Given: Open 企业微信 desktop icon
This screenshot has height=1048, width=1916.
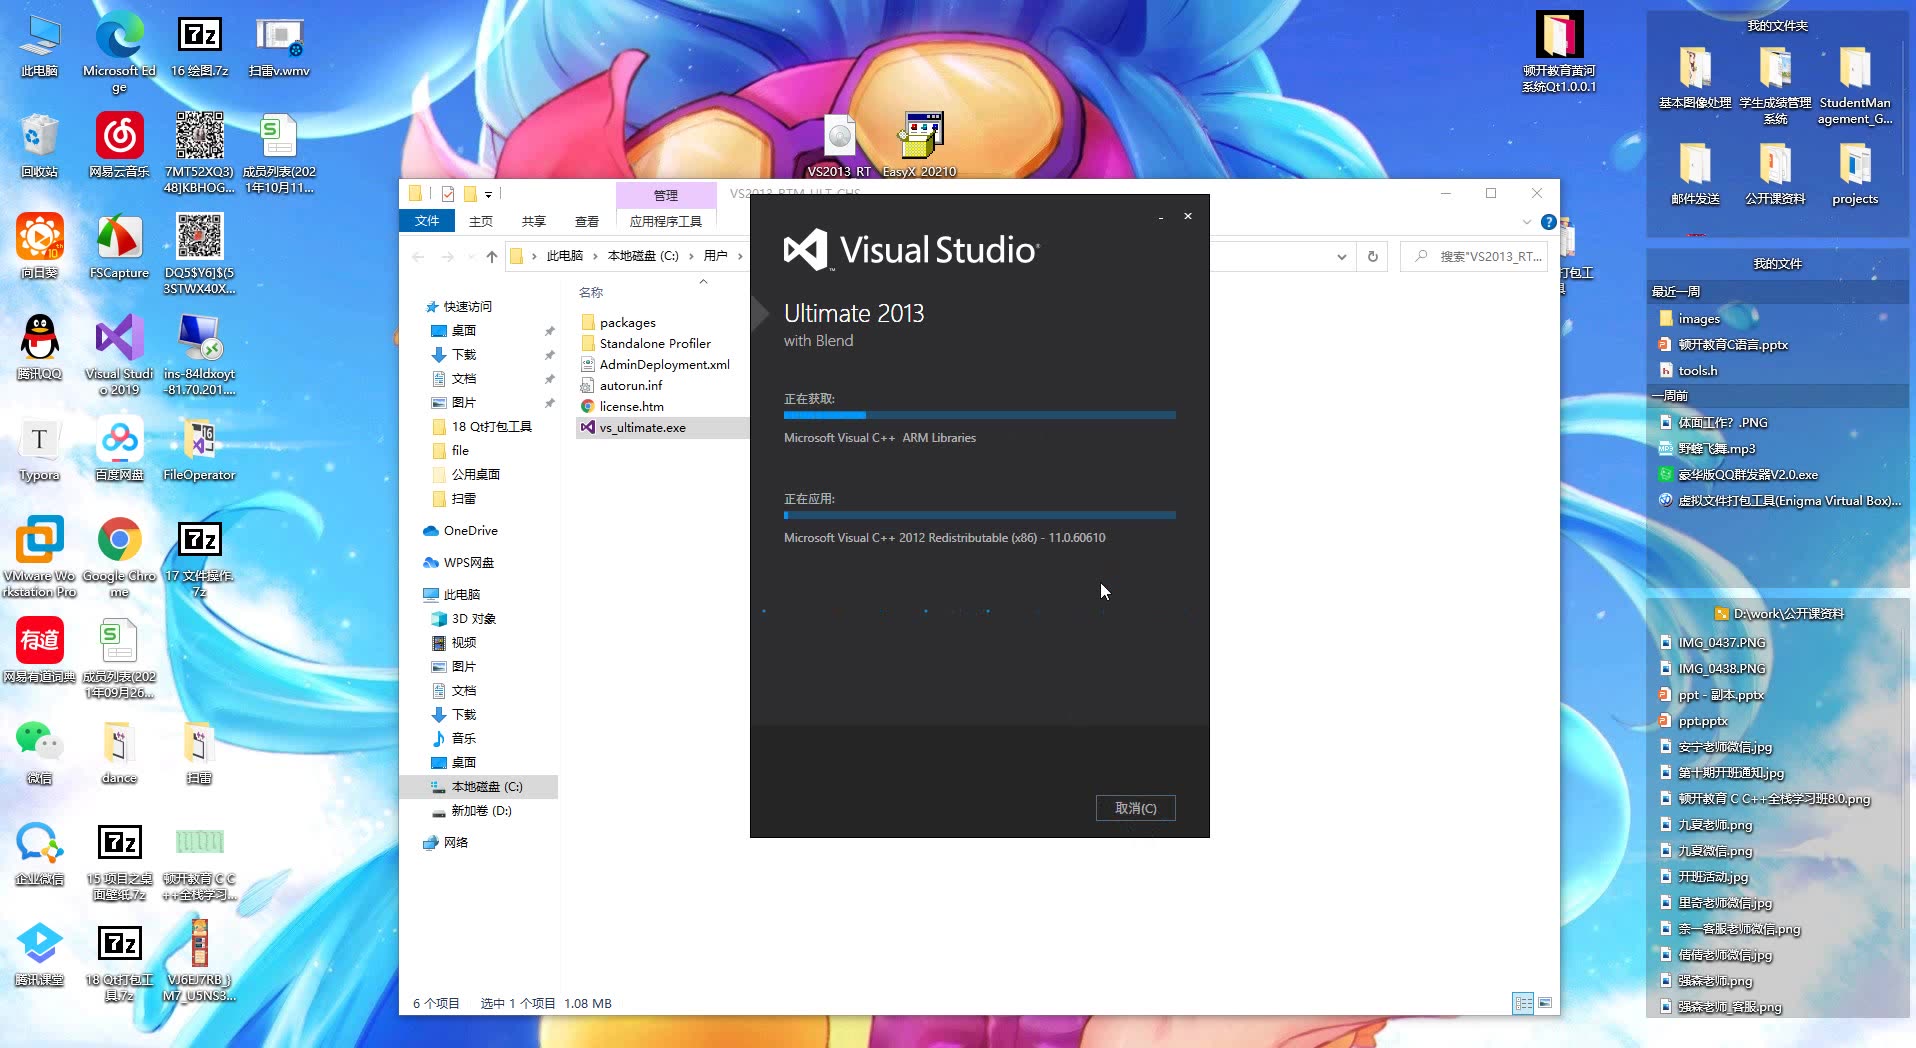Looking at the screenshot, I should 39,852.
